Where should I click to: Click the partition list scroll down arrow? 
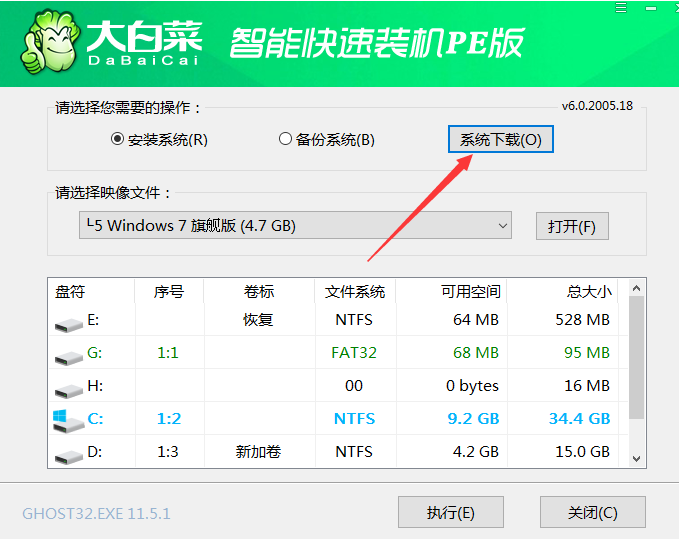[x=637, y=459]
